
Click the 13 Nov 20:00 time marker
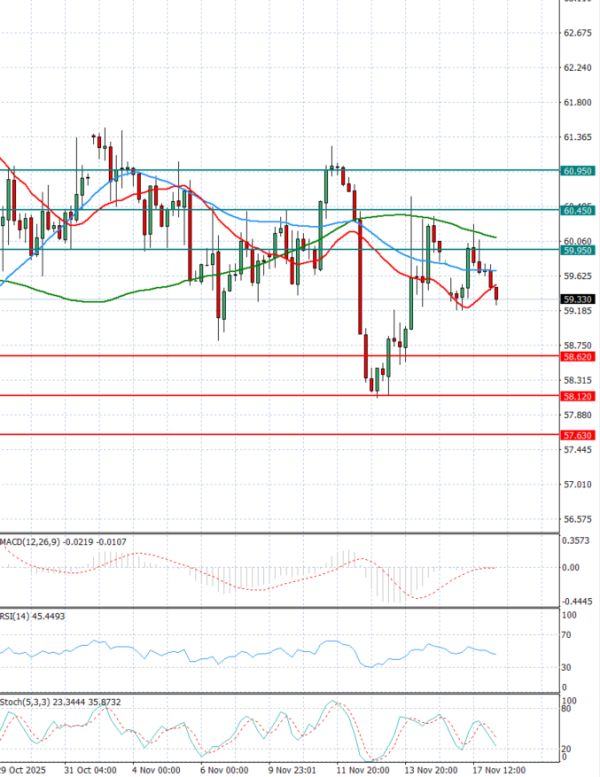[x=430, y=770]
